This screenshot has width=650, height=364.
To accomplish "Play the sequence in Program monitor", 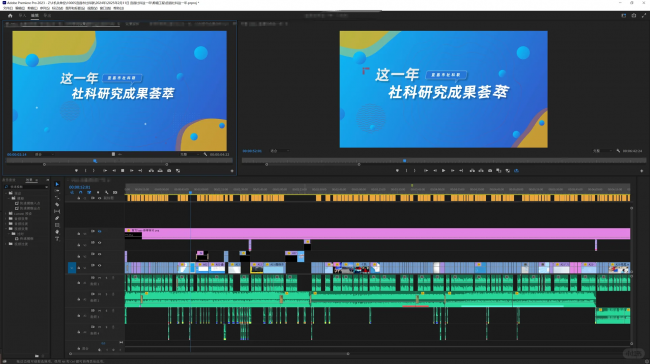I will click(x=444, y=170).
